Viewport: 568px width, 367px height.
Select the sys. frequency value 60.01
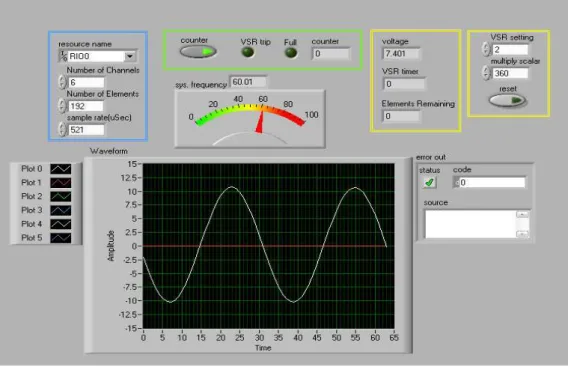point(248,82)
